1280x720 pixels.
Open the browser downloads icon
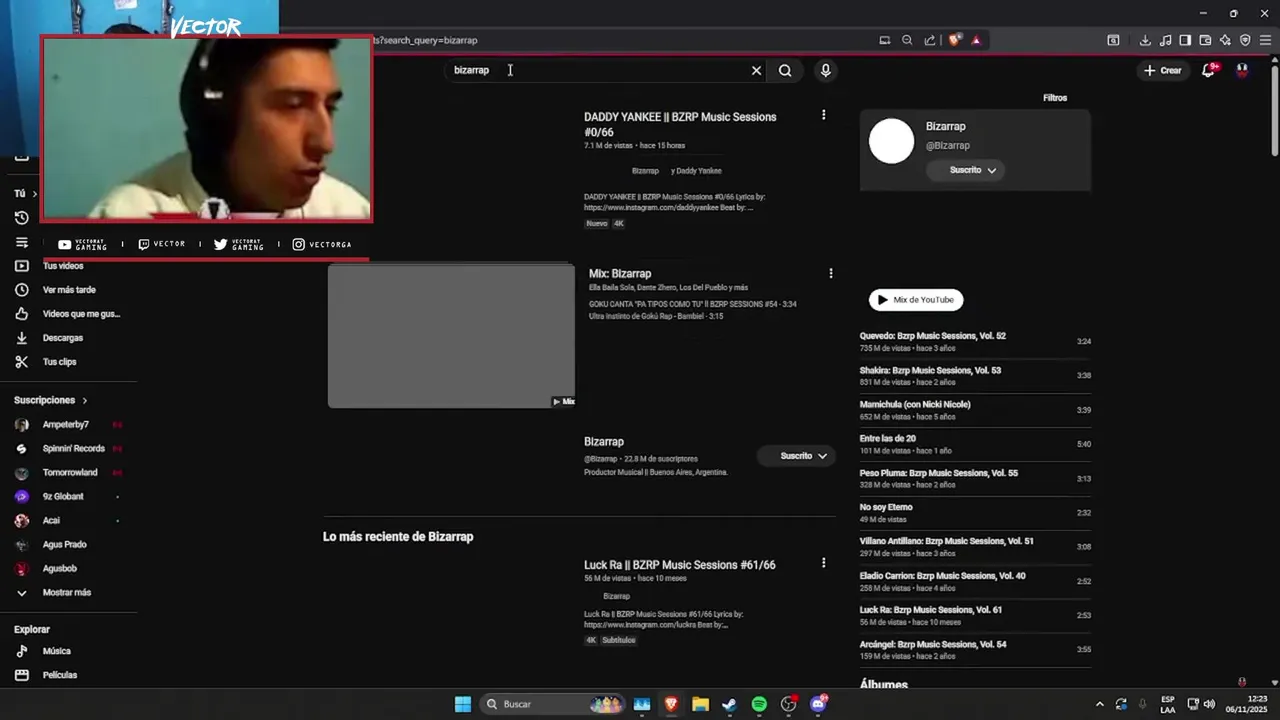1145,40
